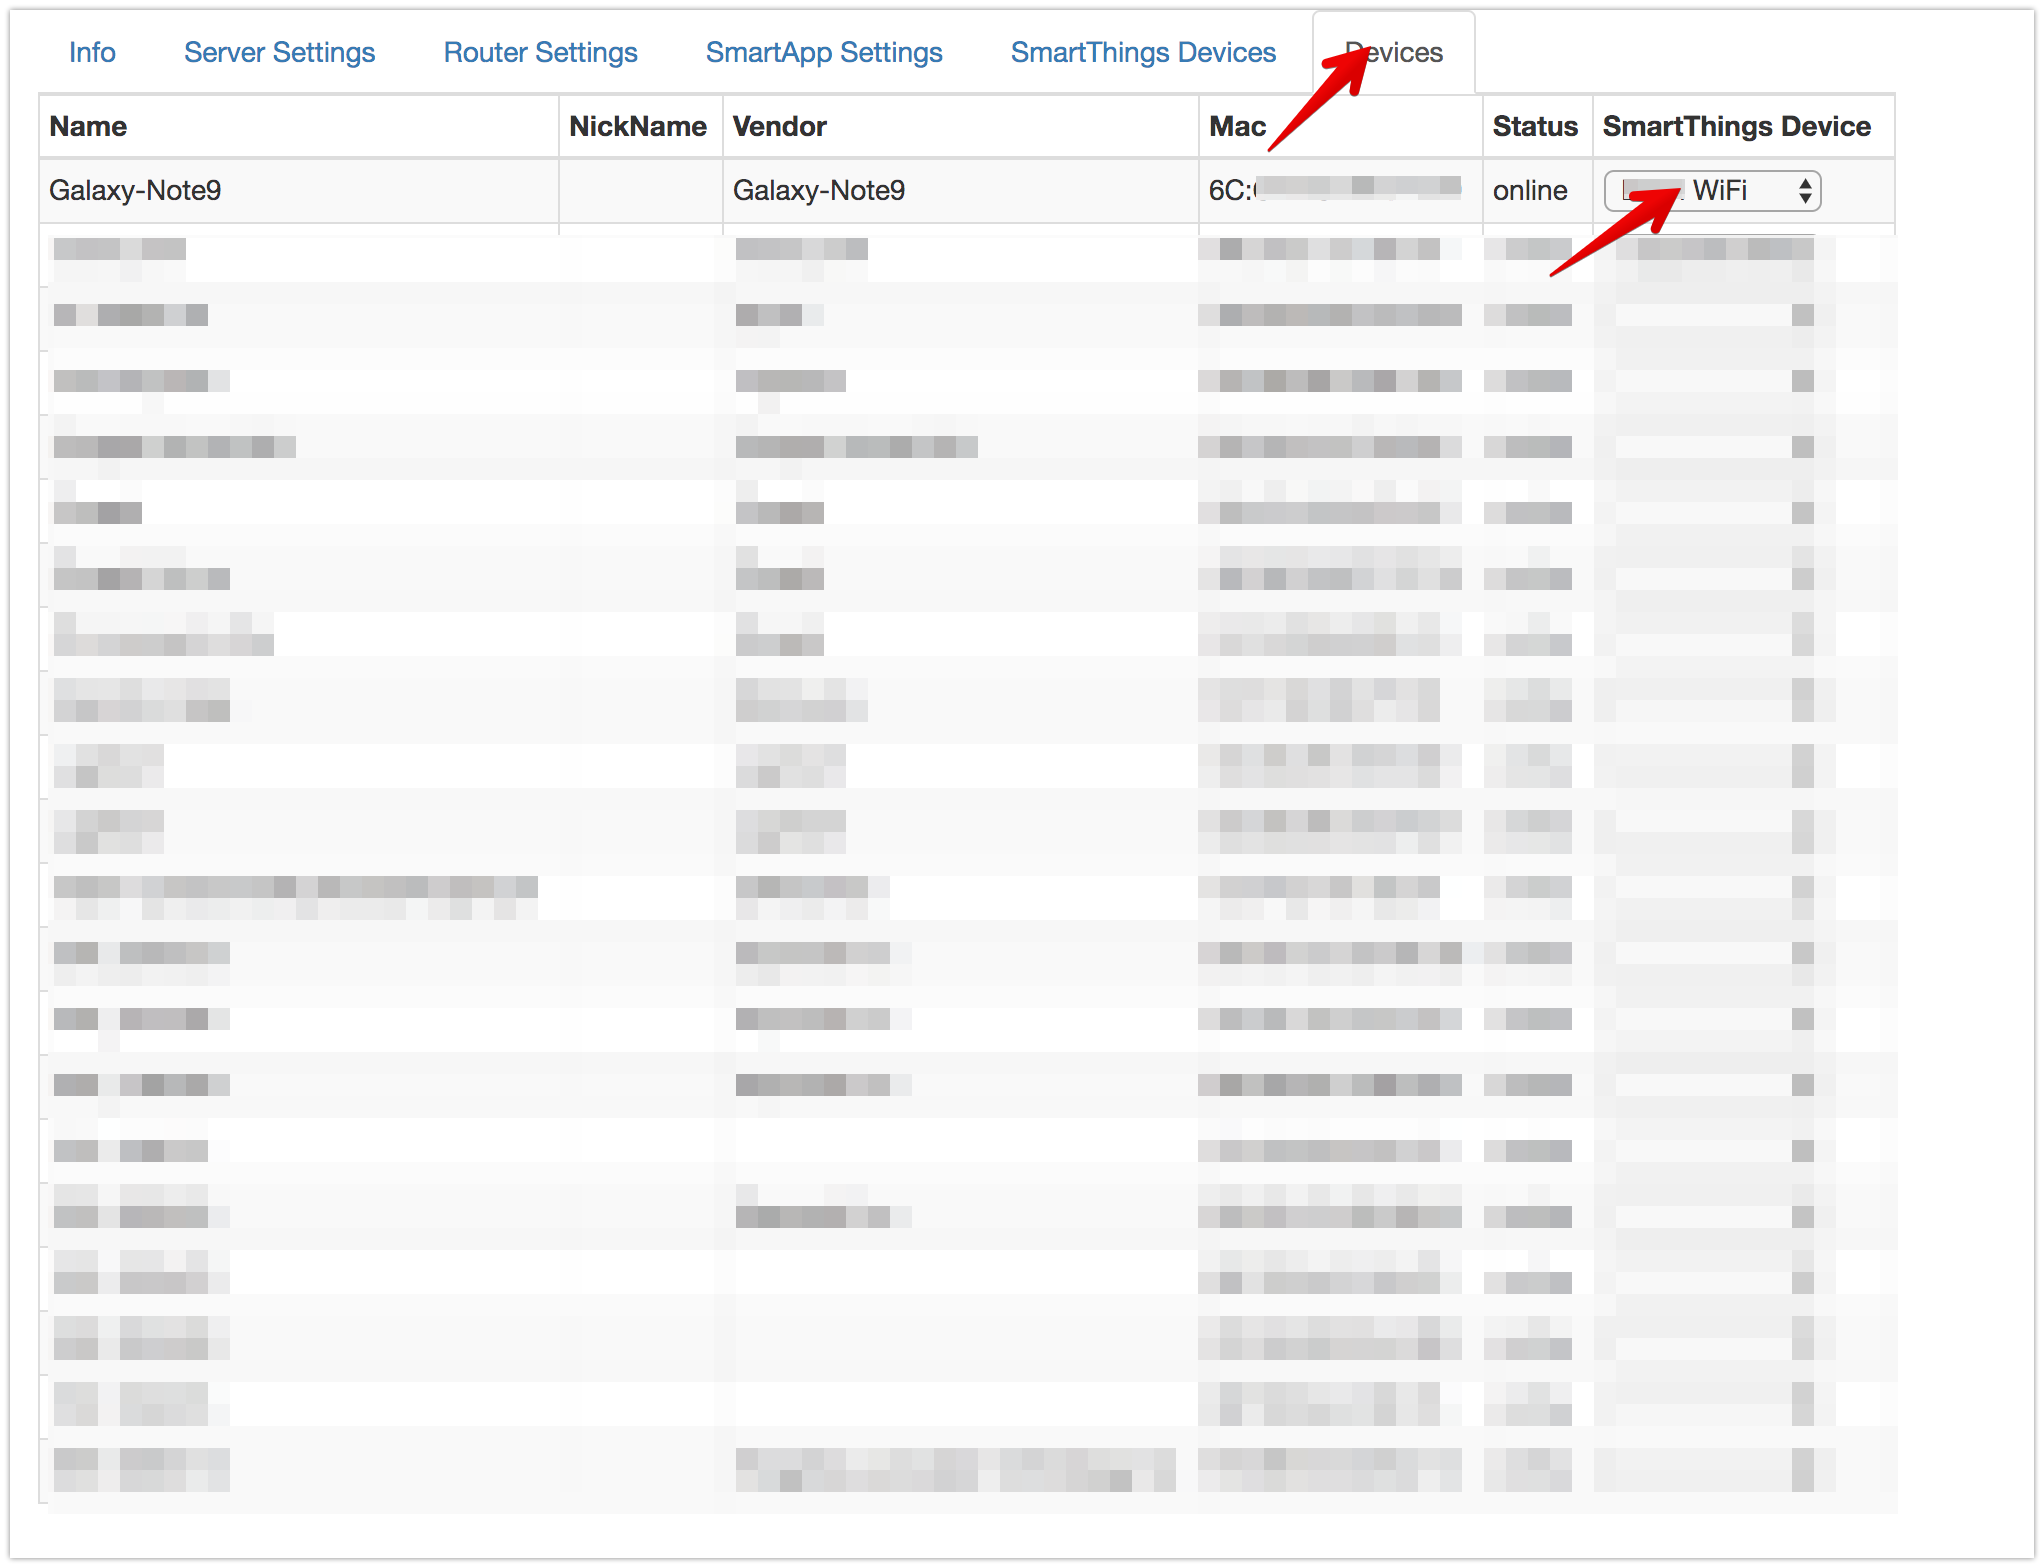Screen dimensions: 2044x1568
Task: Open the Info tab
Action: coord(92,52)
